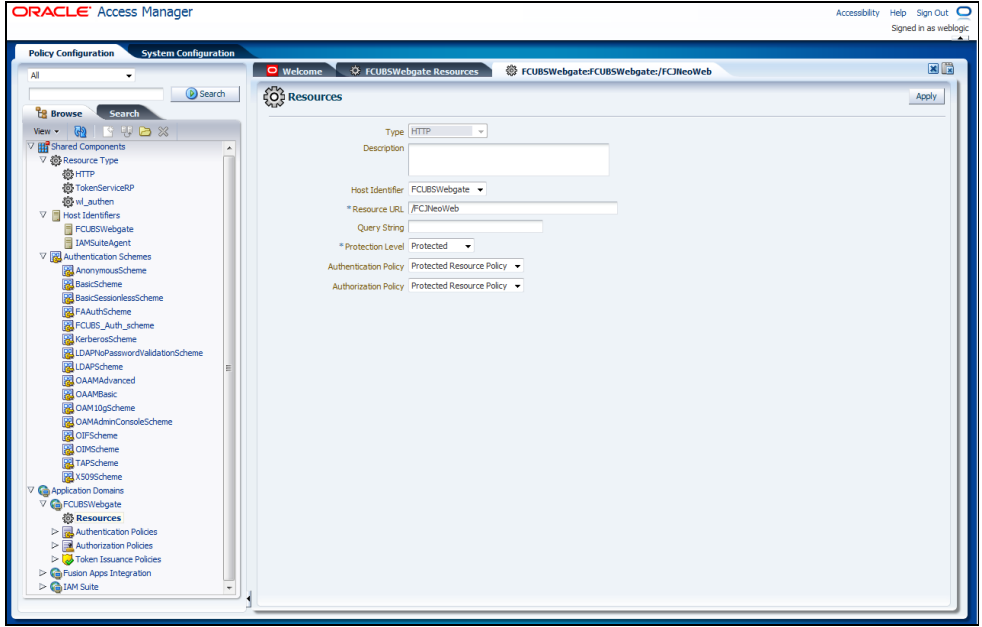Click the OAMAdminConsoleScheme icon
This screenshot has width=982, height=627.
tap(68, 422)
